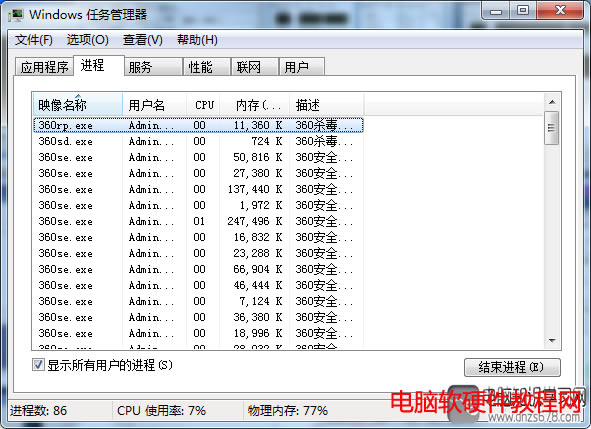Switch to the 应用程序 tab

[44, 67]
